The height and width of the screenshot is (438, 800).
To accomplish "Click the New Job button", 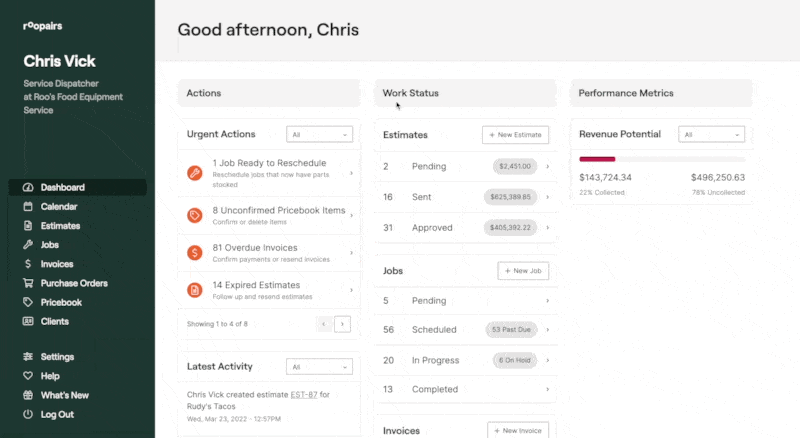I will pos(523,271).
